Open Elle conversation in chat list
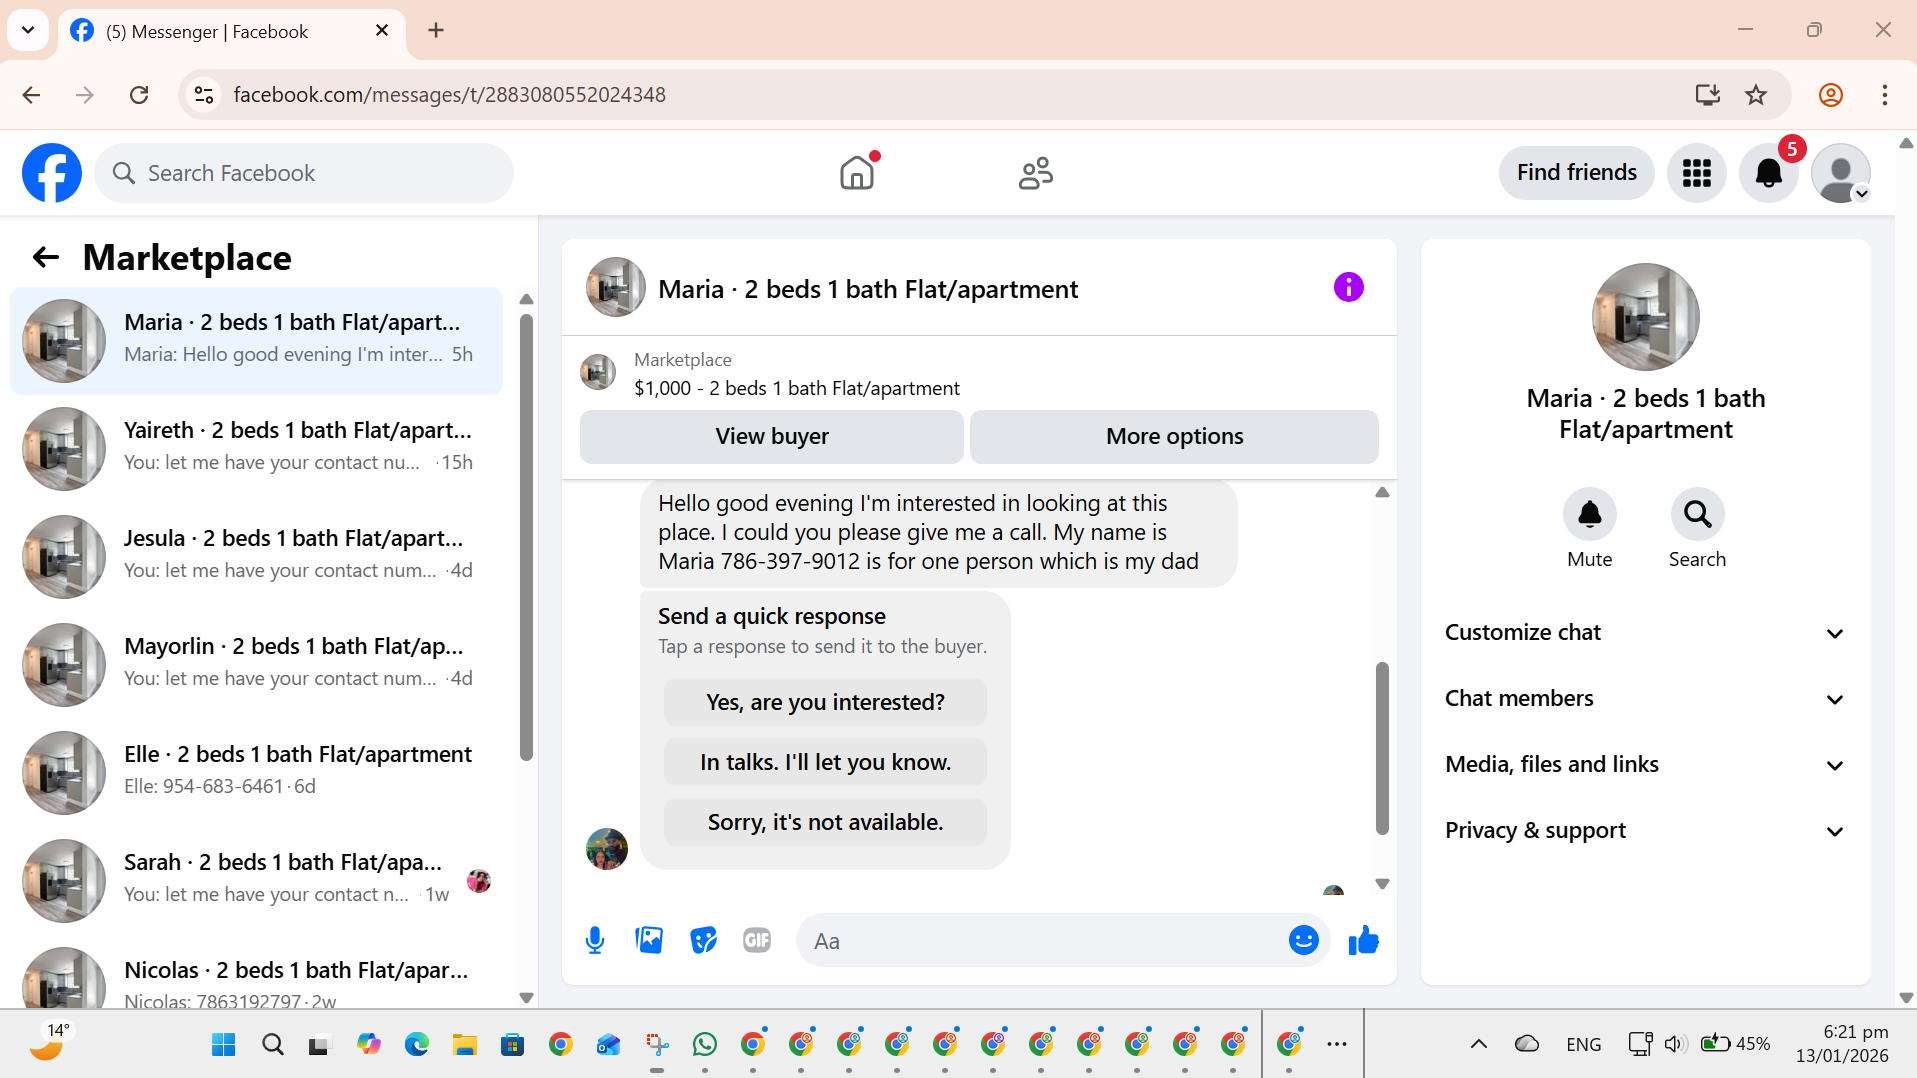Screen dimensions: 1917x1078 (256, 773)
